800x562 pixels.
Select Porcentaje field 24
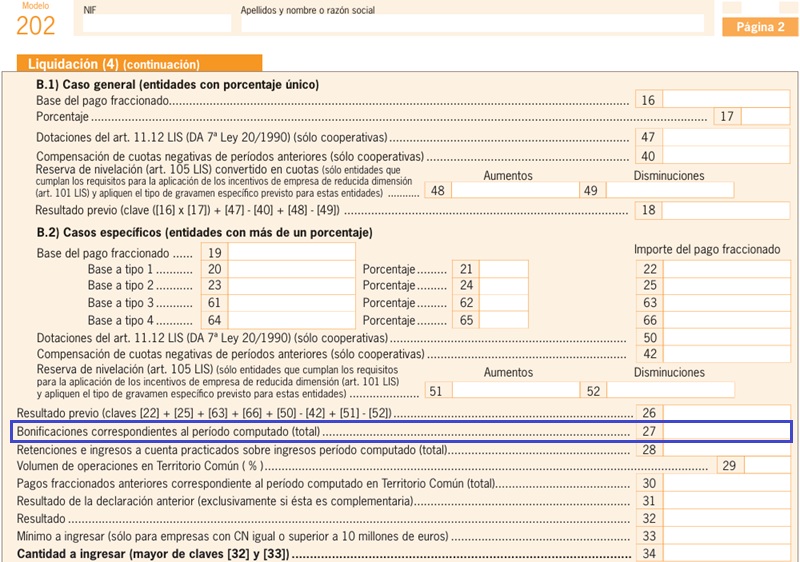tap(504, 286)
